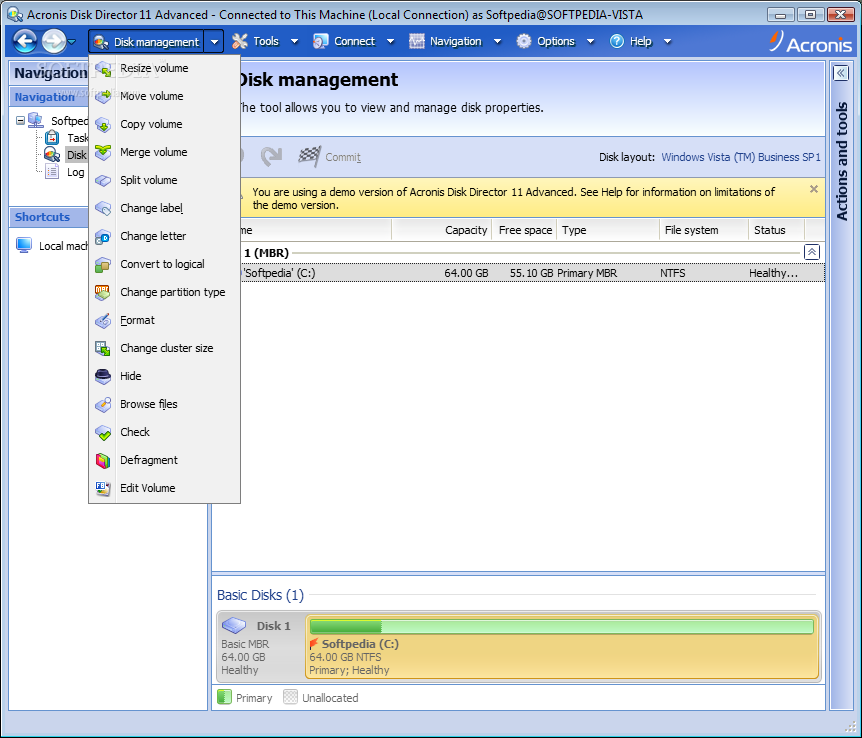Screen dimensions: 862x738
Task: Click the Copy volume icon
Action: (103, 124)
